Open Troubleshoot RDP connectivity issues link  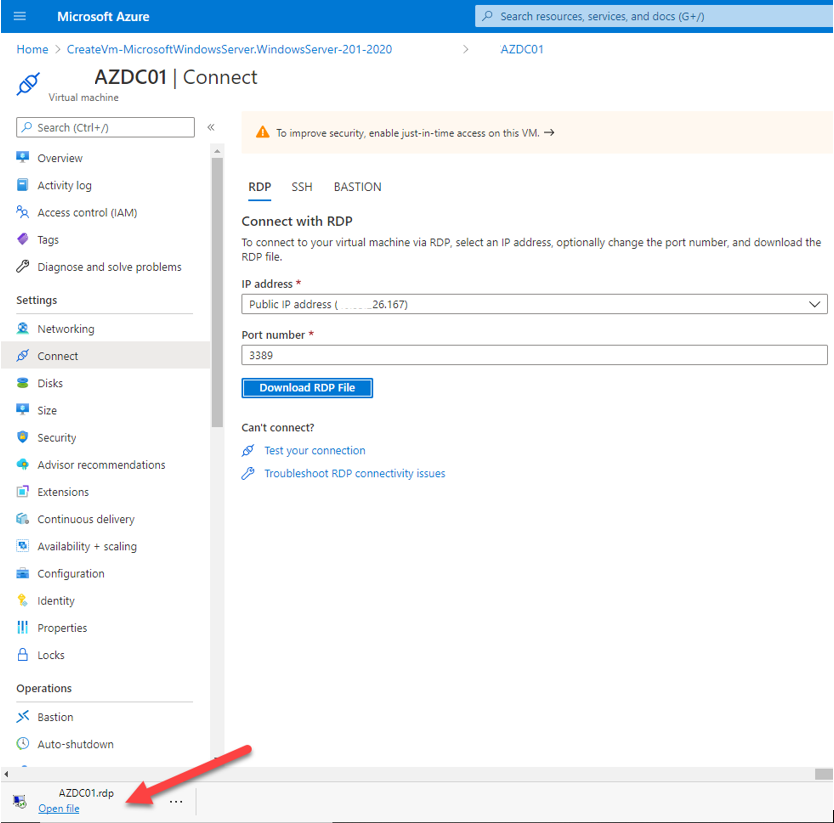tap(355, 473)
